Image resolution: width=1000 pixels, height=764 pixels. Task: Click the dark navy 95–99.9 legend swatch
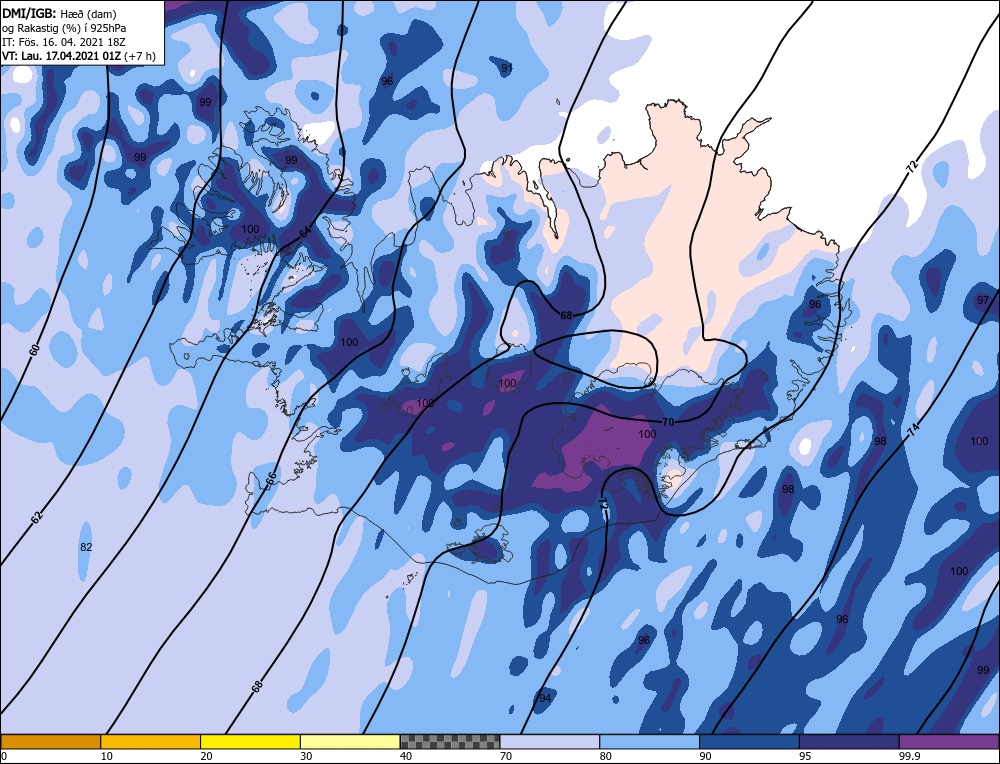(x=849, y=741)
